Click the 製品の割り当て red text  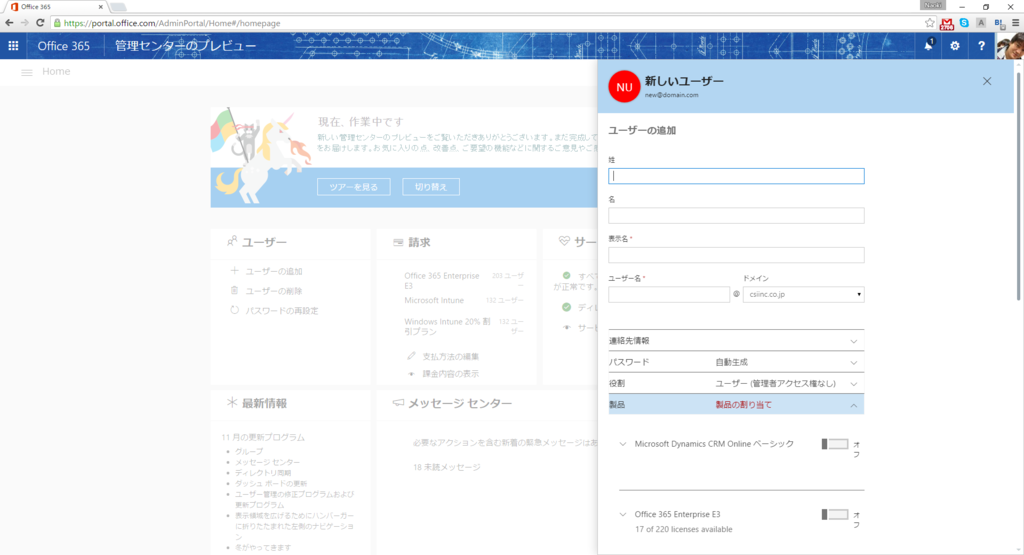pyautogui.click(x=743, y=405)
